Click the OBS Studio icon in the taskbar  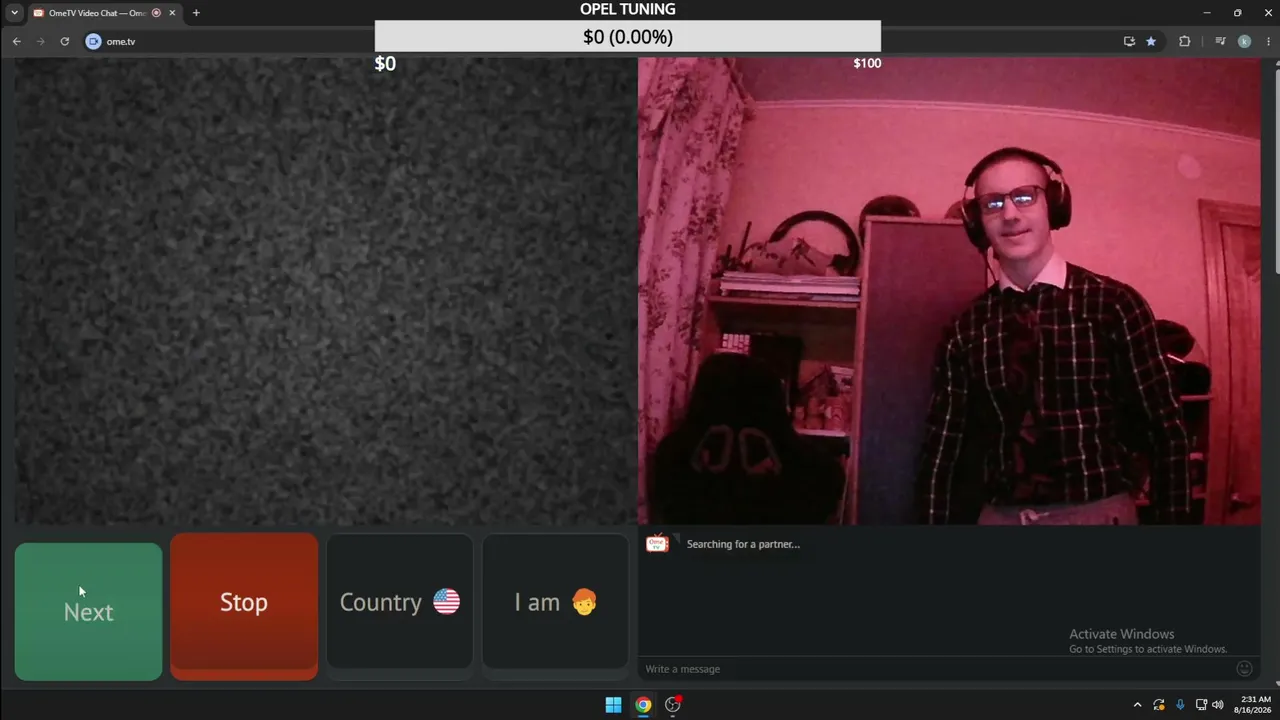(673, 705)
